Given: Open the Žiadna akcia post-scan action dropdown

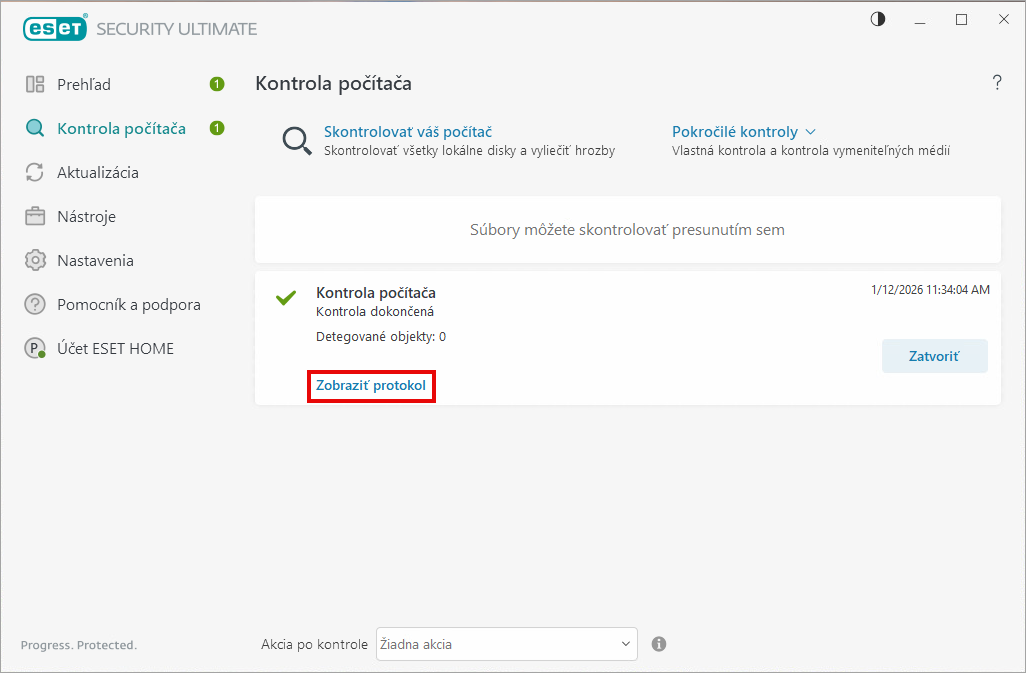Looking at the screenshot, I should coord(507,644).
